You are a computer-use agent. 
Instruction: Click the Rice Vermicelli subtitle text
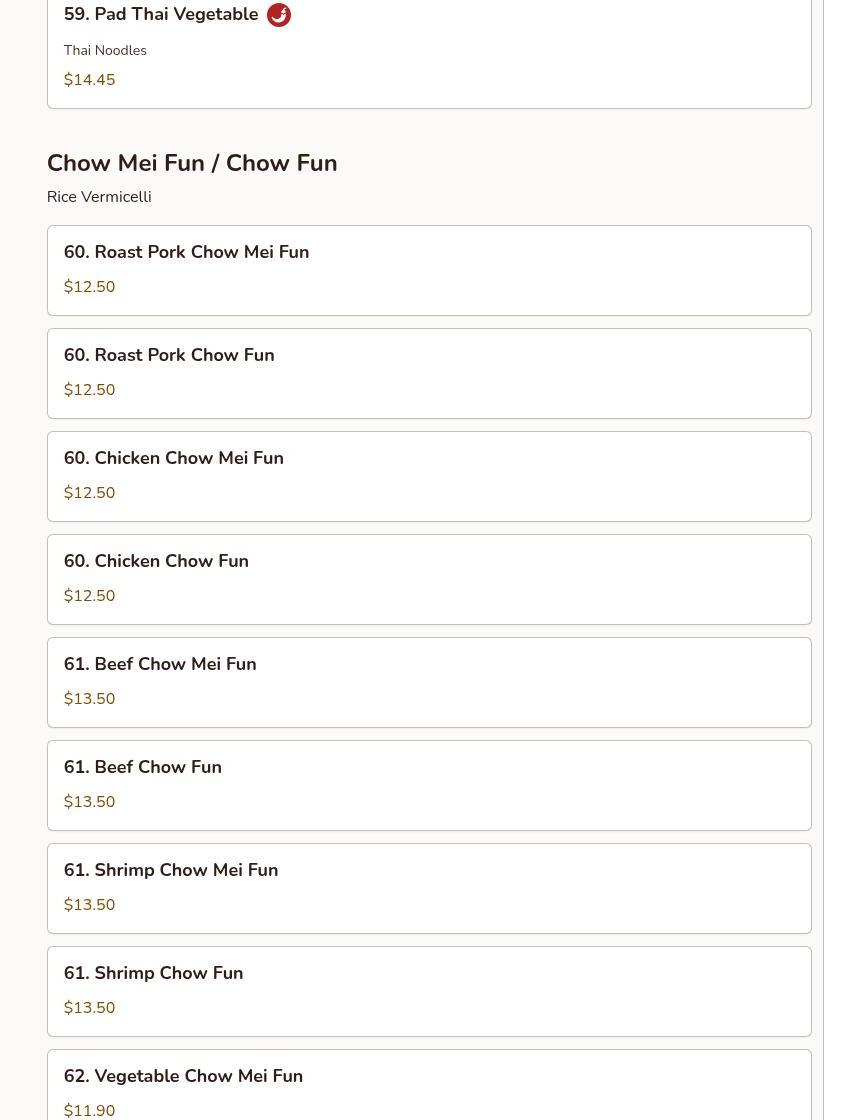(99, 196)
